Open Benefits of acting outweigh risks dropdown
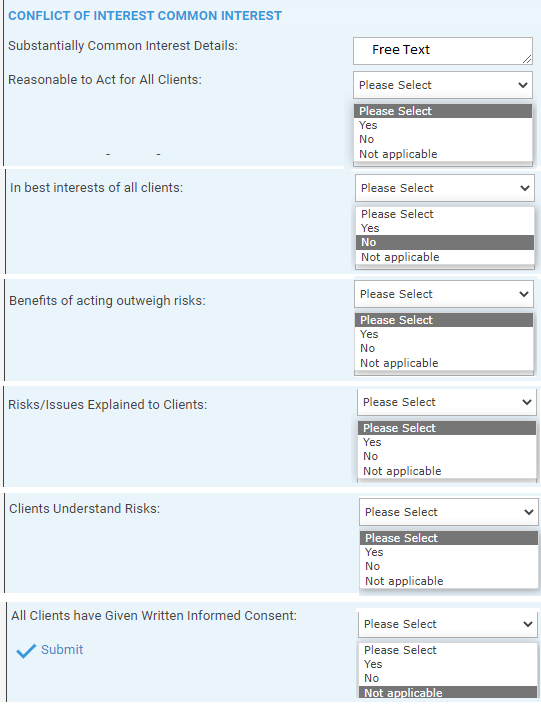 (x=443, y=294)
